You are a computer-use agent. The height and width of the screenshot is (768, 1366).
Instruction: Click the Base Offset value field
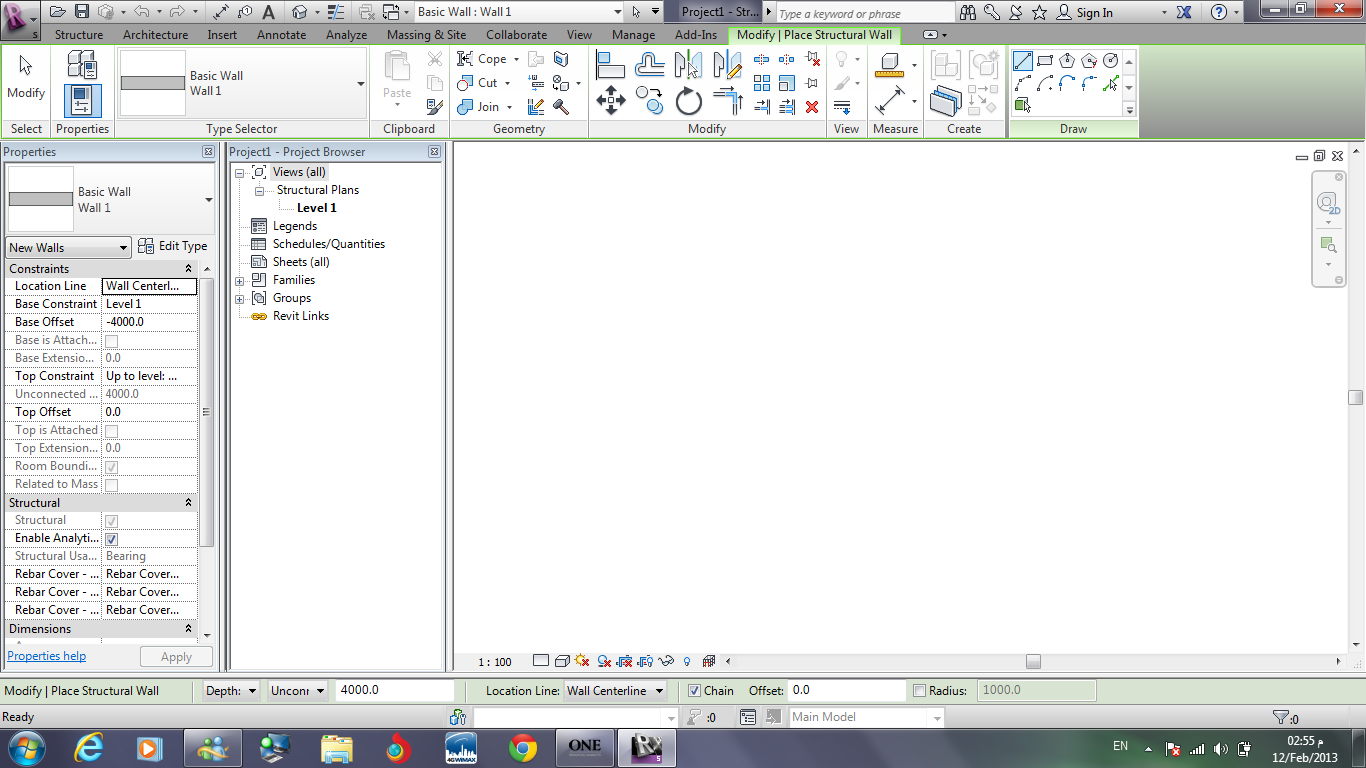pos(150,322)
